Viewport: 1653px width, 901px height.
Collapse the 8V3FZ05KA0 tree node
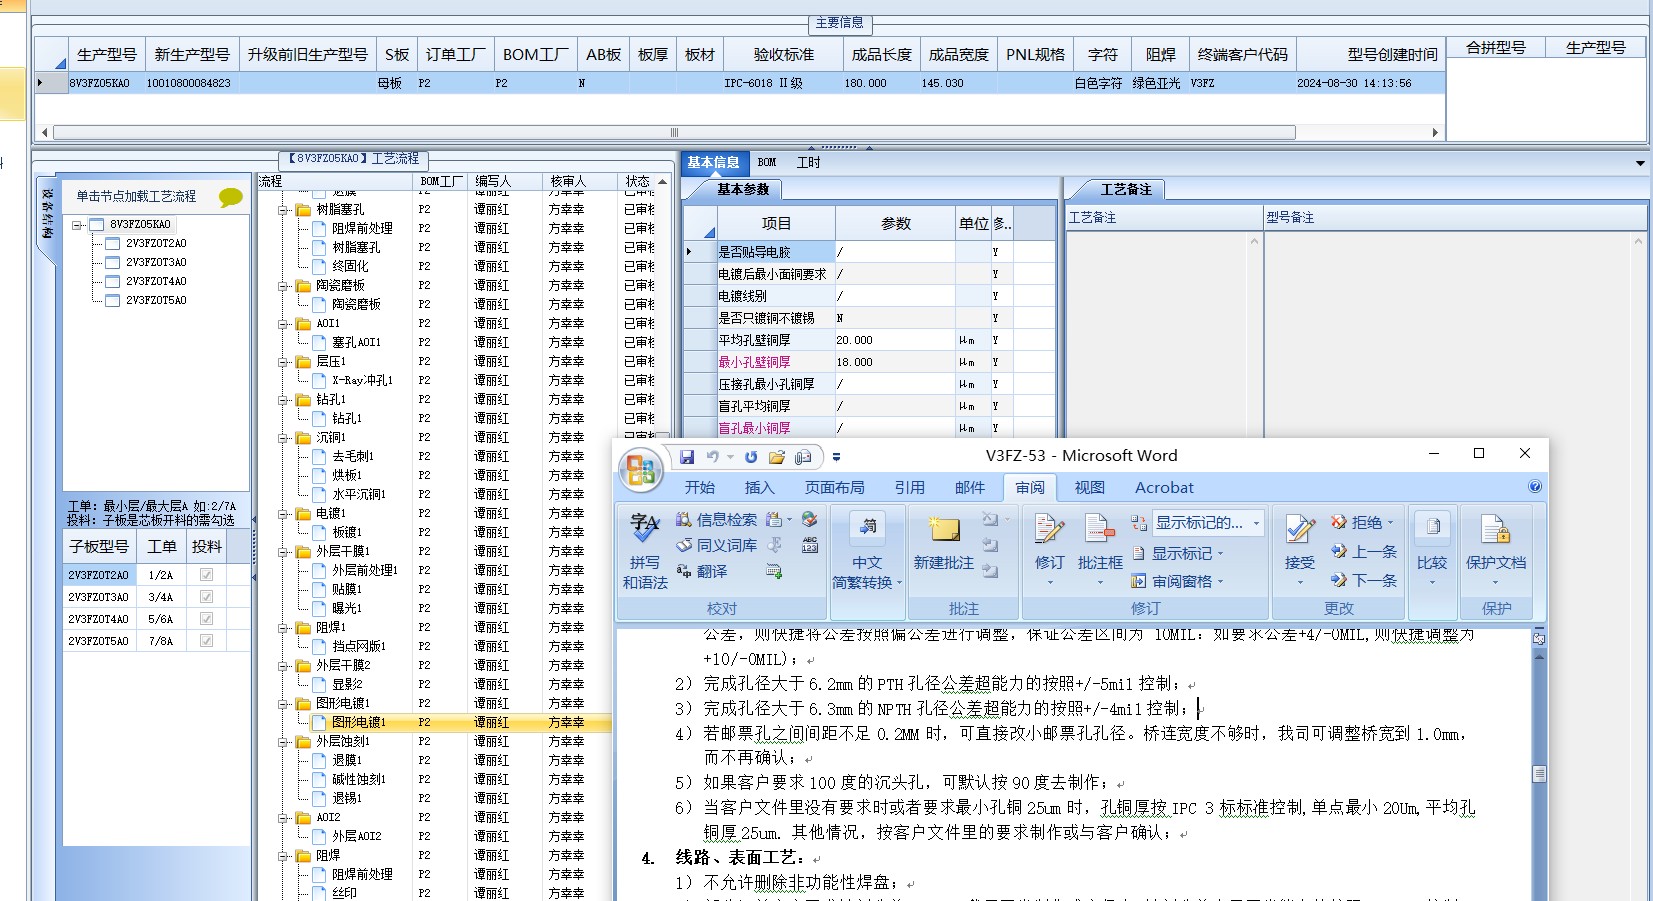point(77,225)
